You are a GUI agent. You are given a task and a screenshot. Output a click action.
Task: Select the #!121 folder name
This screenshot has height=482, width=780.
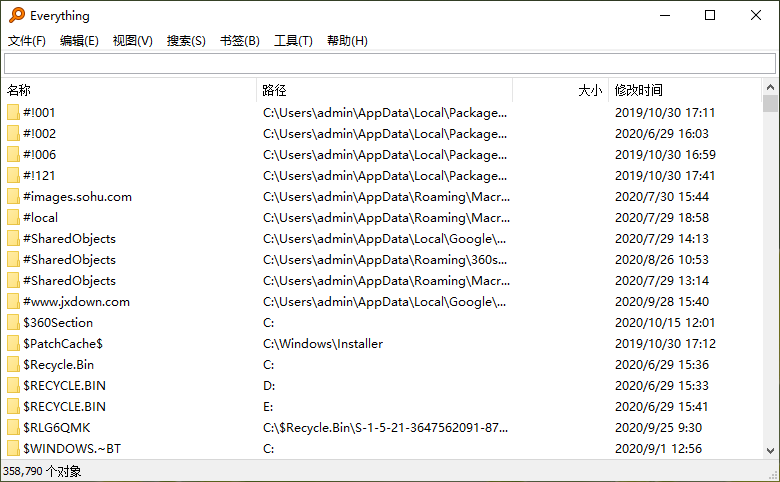point(39,176)
